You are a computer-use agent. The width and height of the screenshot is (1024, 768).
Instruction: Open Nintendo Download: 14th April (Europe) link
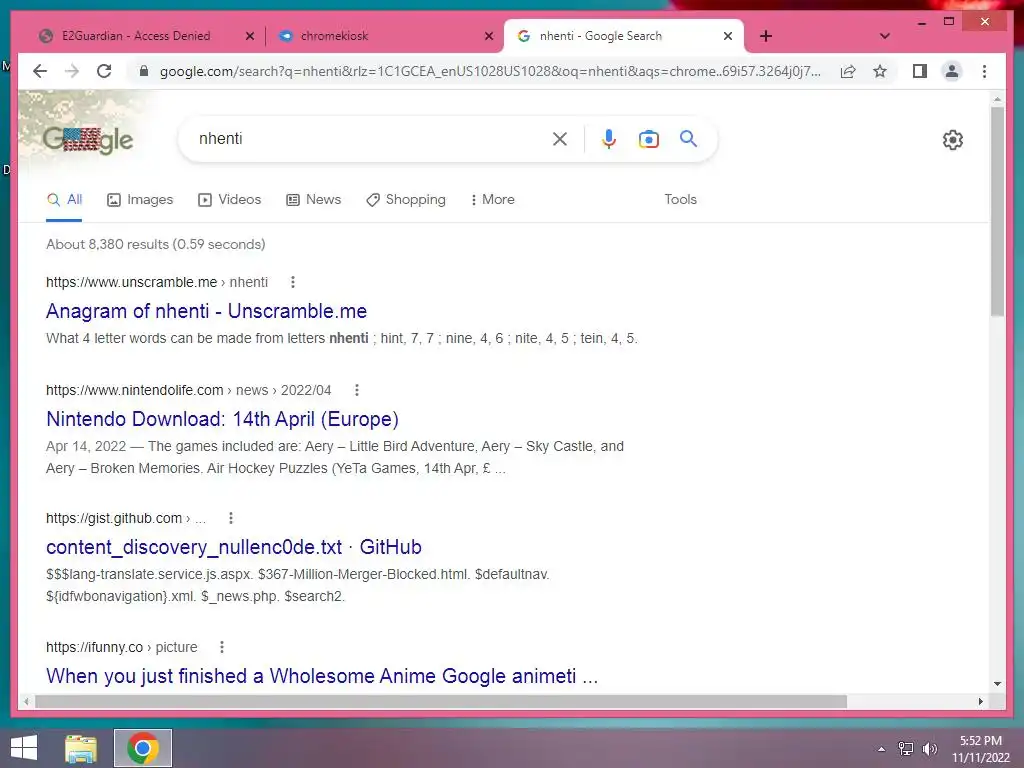222,419
